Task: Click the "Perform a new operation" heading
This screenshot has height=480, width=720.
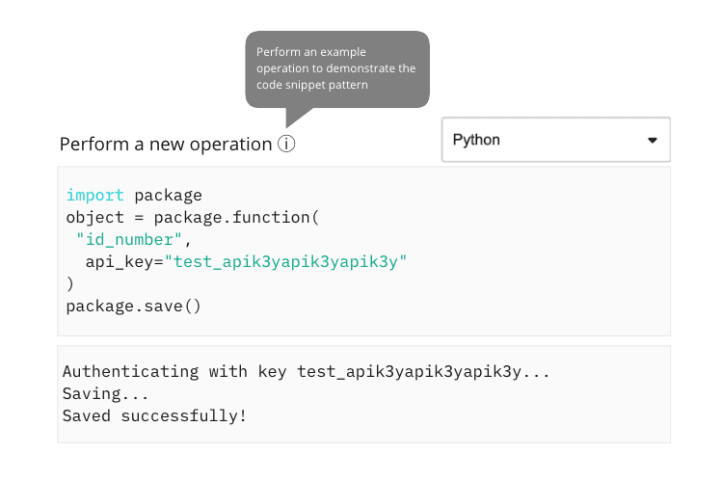Action: [x=165, y=144]
